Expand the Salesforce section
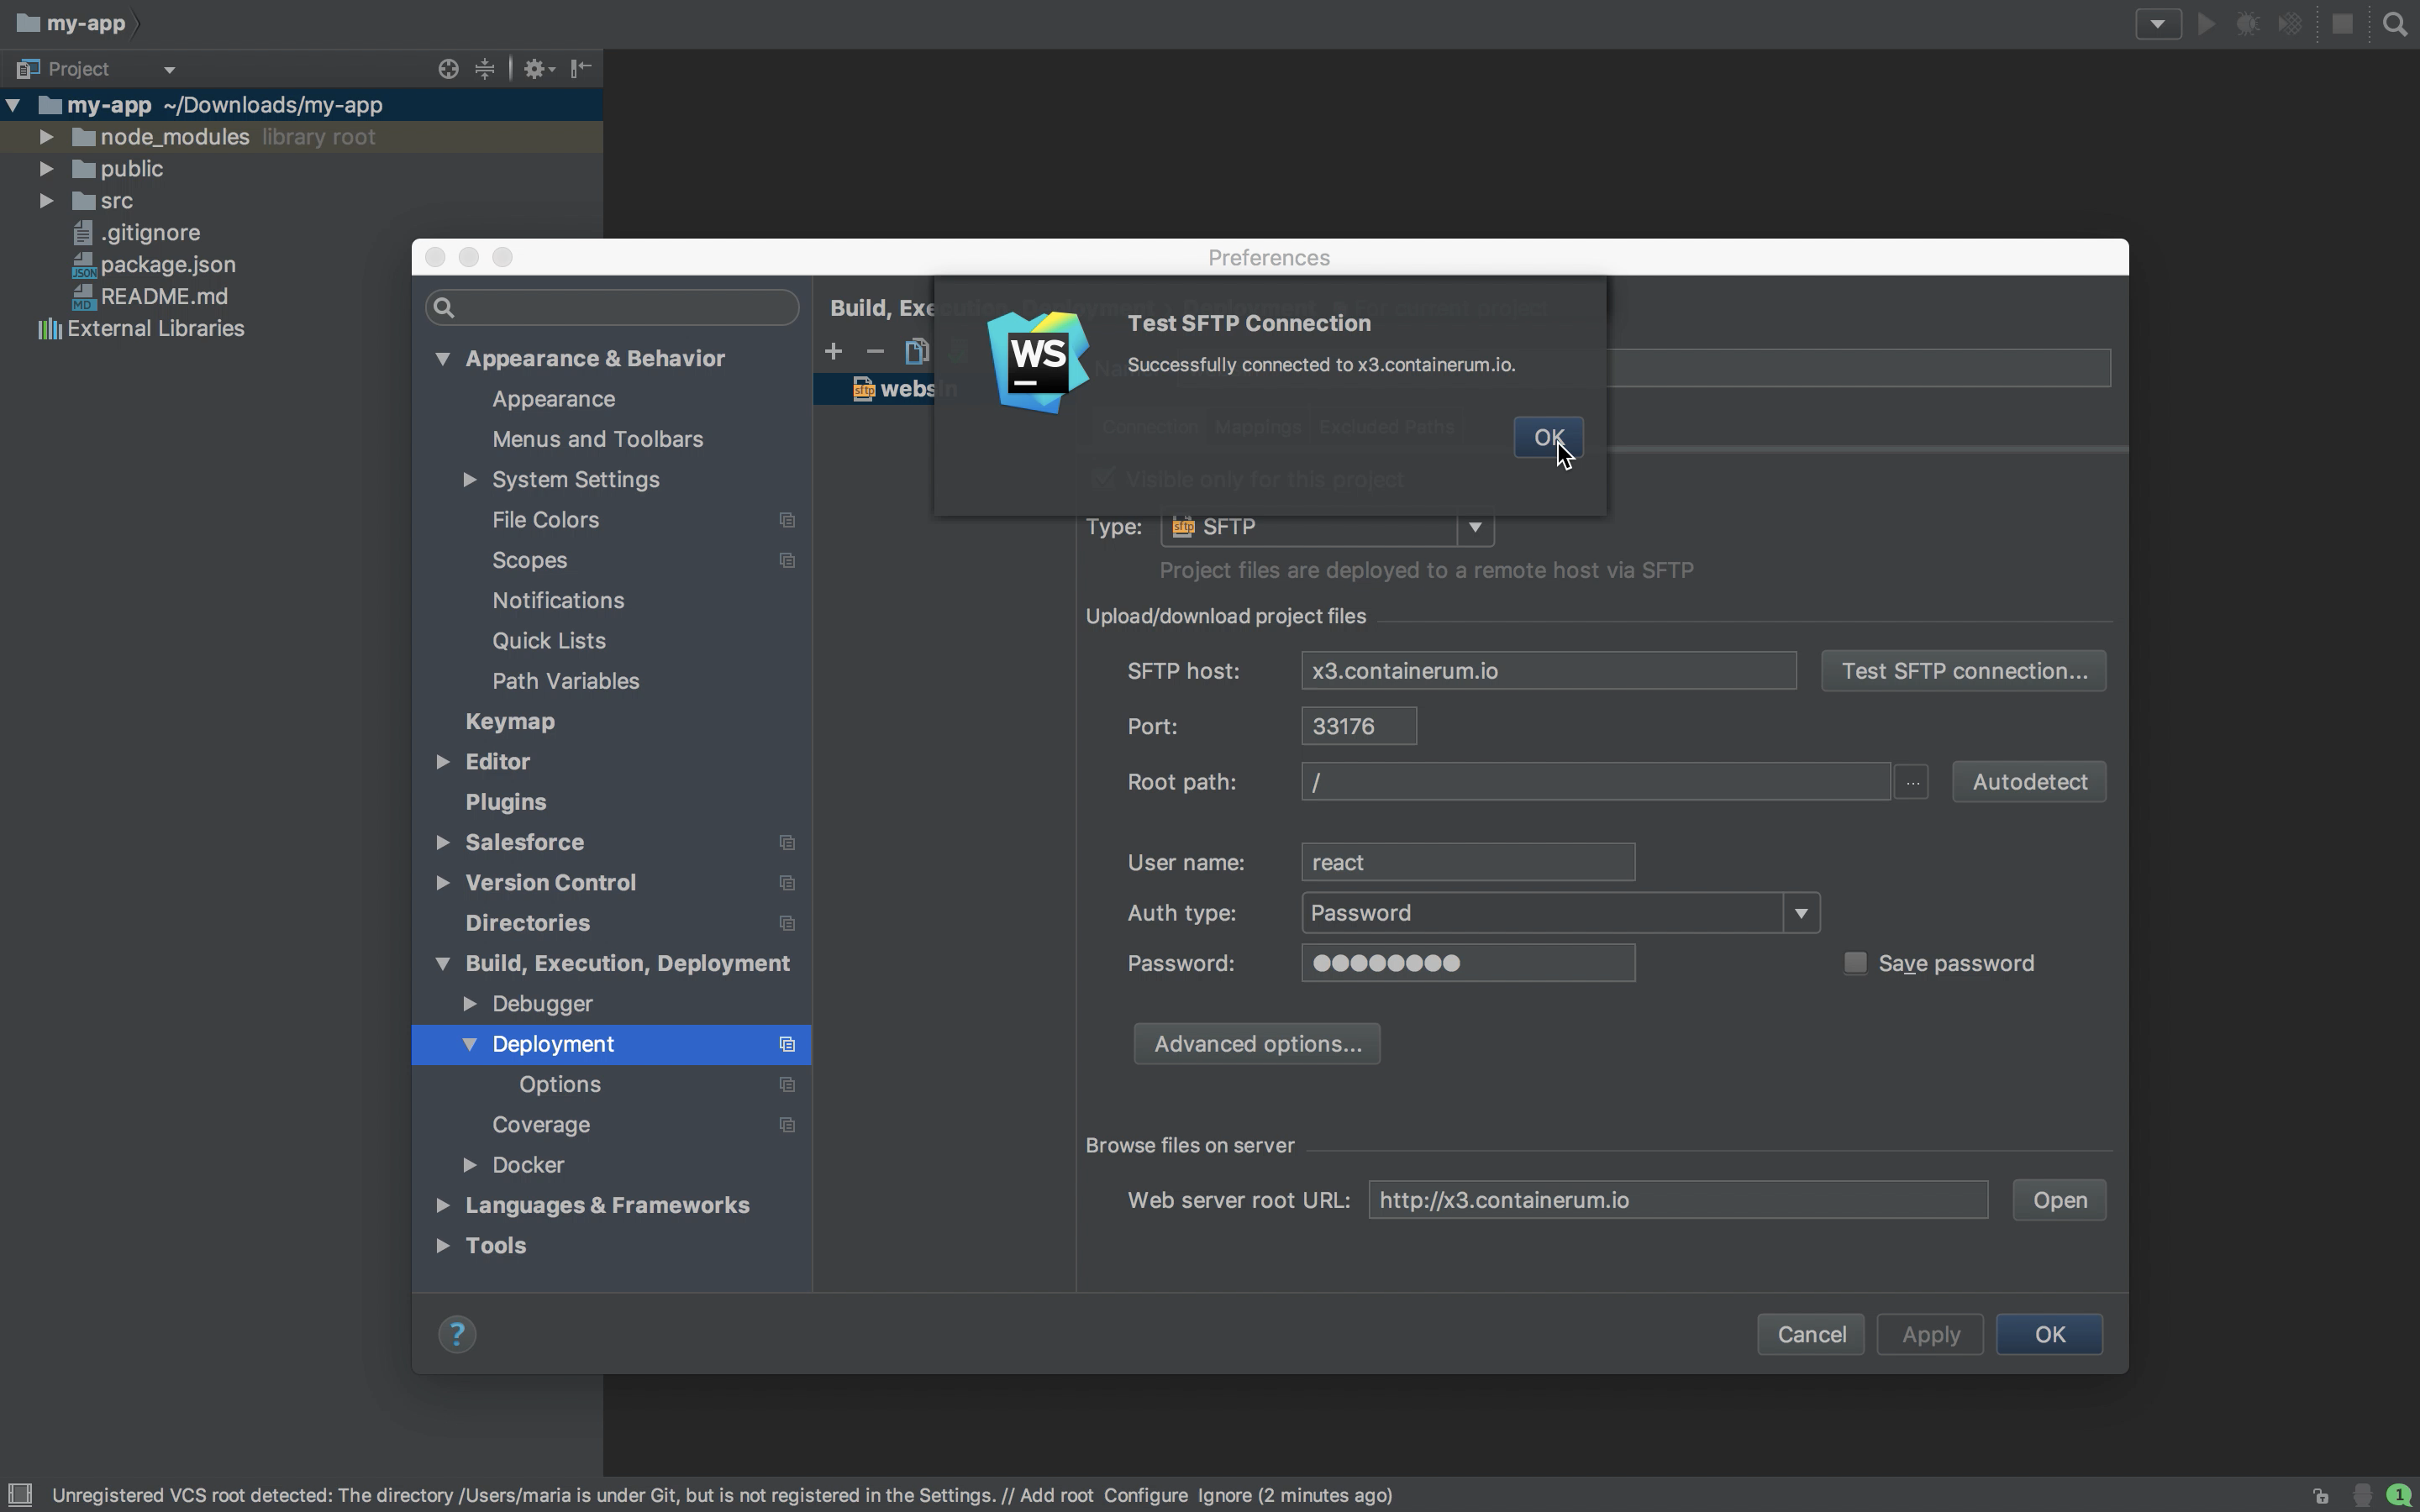Image resolution: width=2420 pixels, height=1512 pixels. [x=442, y=842]
